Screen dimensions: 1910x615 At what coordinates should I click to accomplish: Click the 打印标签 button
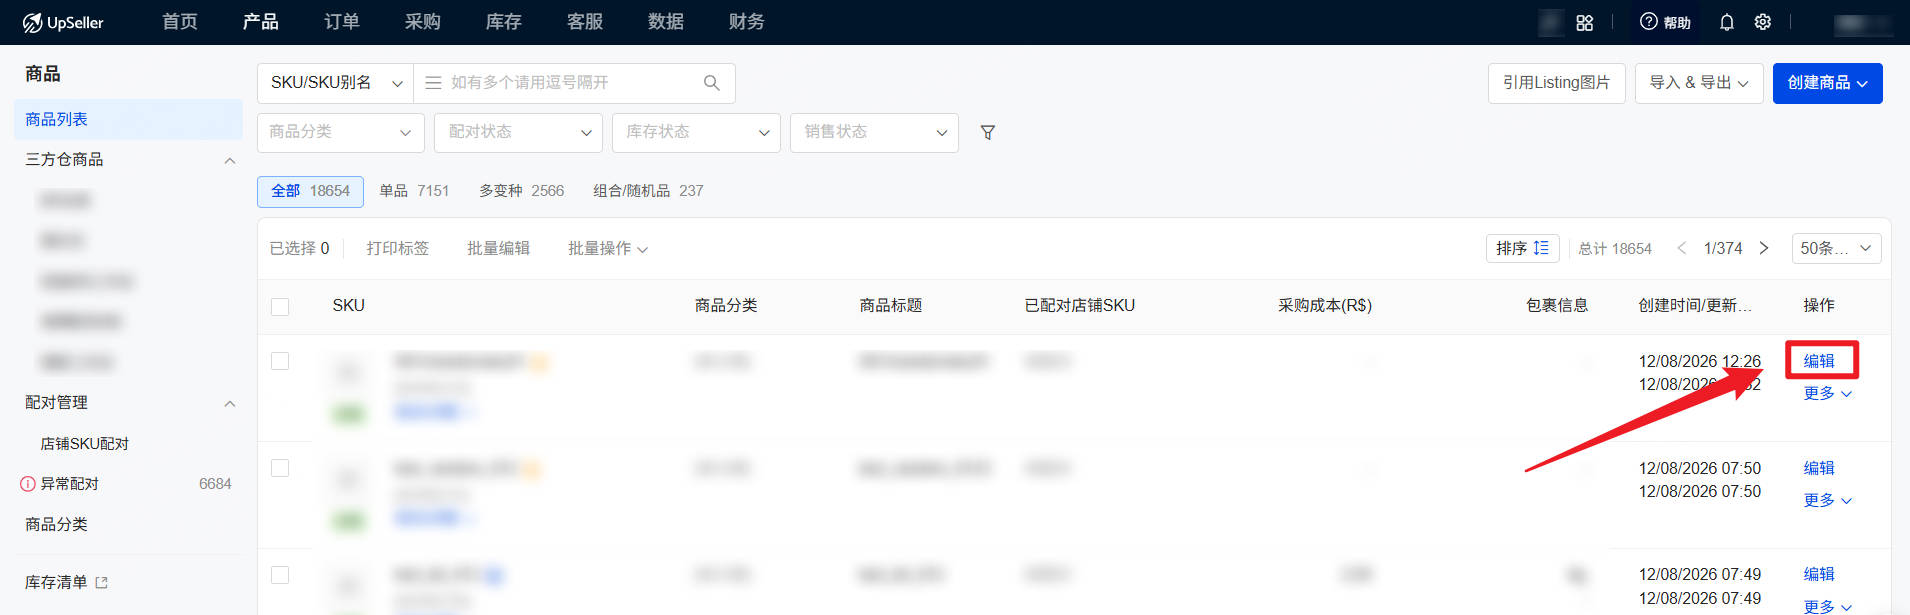click(397, 248)
